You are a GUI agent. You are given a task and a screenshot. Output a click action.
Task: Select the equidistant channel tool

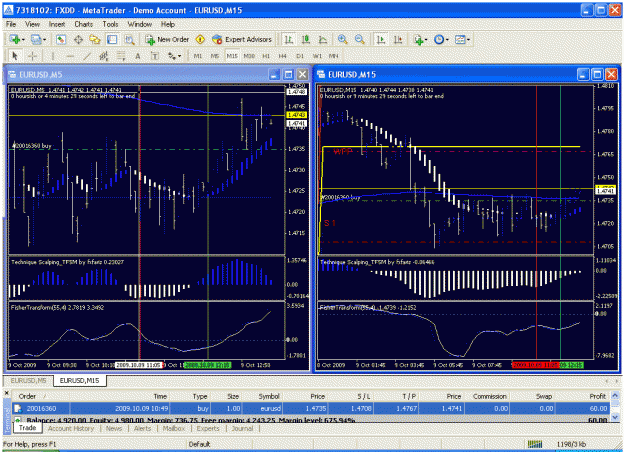104,56
